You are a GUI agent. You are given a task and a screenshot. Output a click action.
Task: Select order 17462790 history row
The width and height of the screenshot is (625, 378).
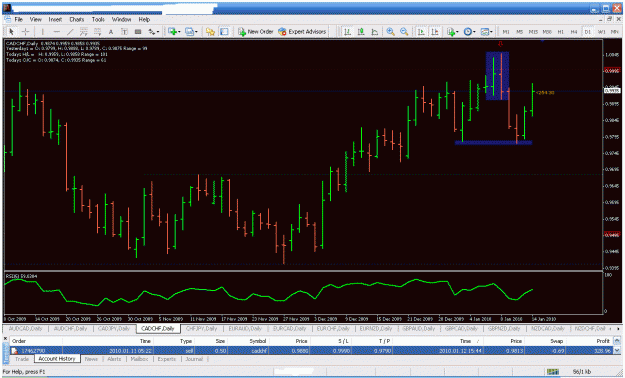point(311,350)
